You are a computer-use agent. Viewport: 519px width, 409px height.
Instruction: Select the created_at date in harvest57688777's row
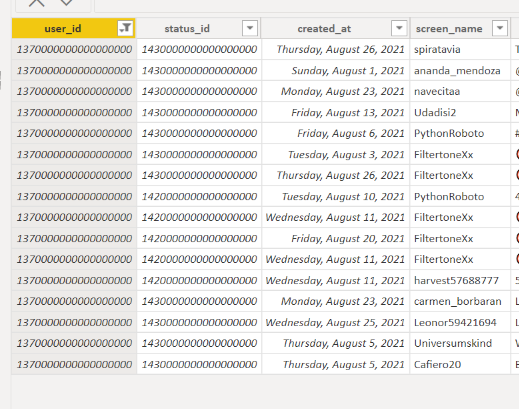335,281
